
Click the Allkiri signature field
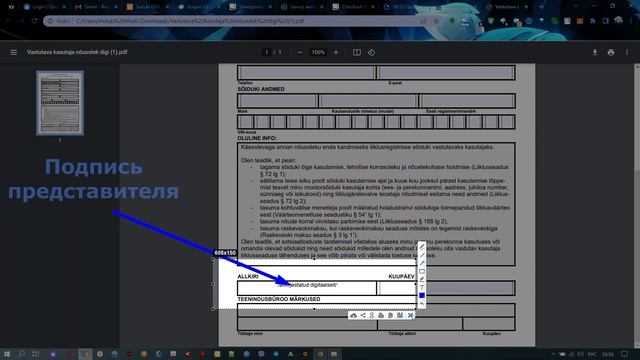coord(307,288)
